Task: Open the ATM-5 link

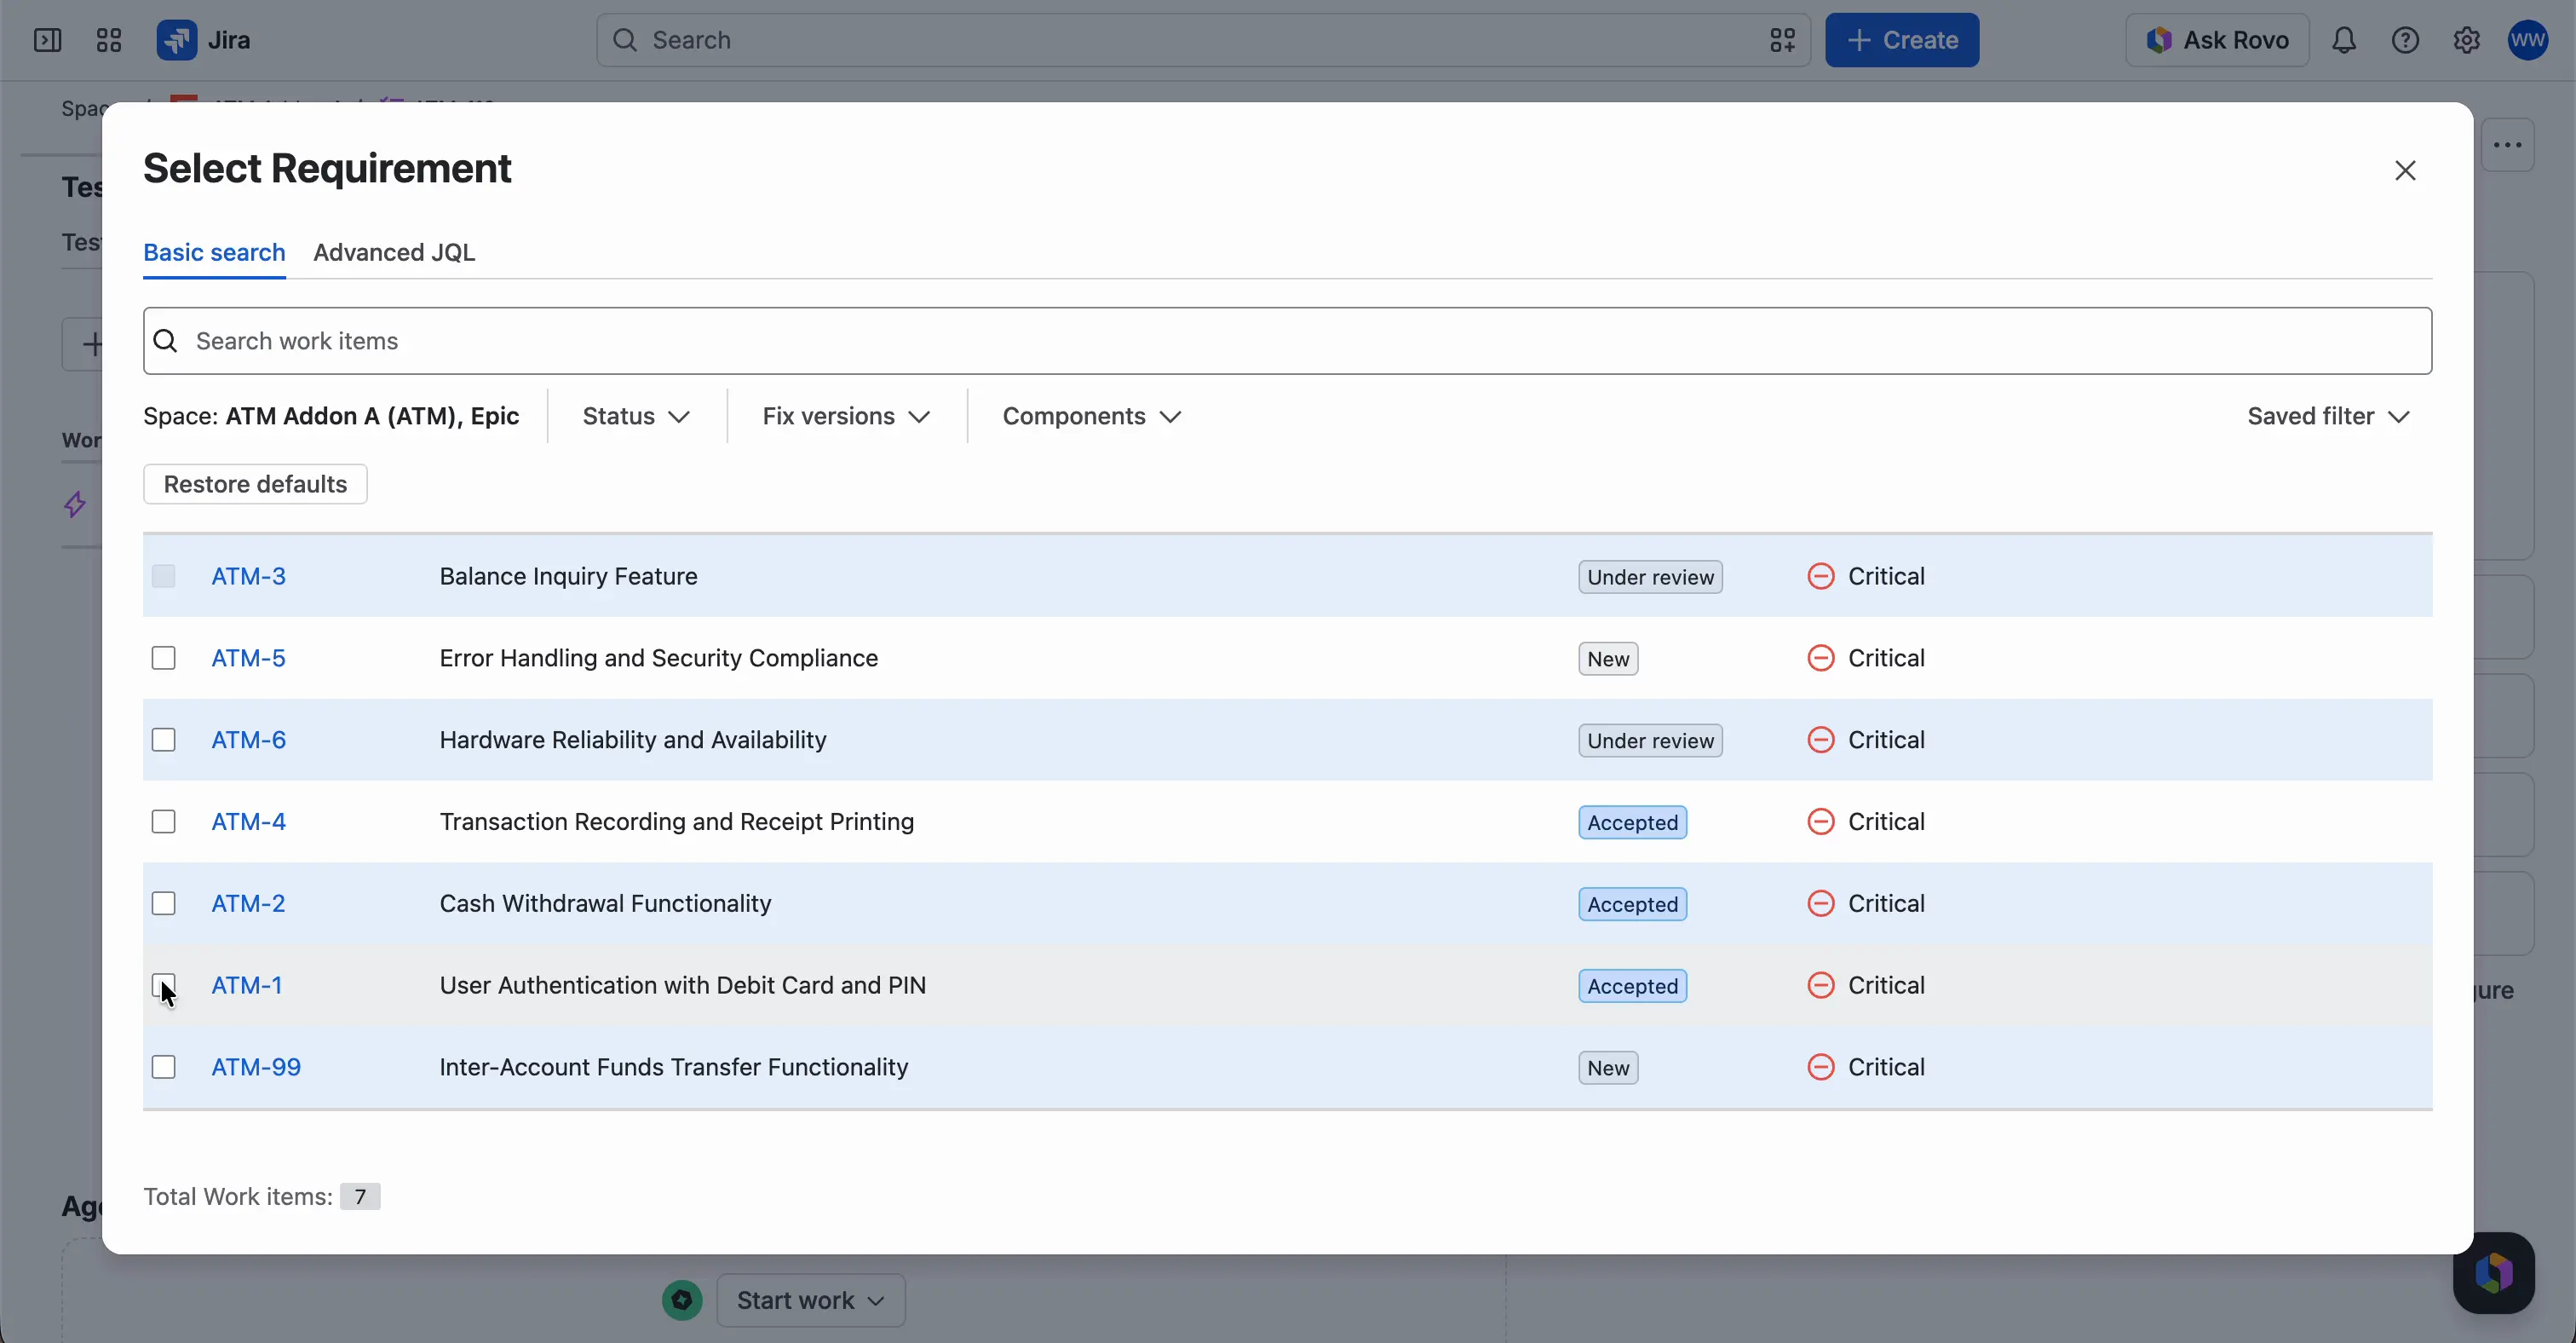Action: click(248, 658)
